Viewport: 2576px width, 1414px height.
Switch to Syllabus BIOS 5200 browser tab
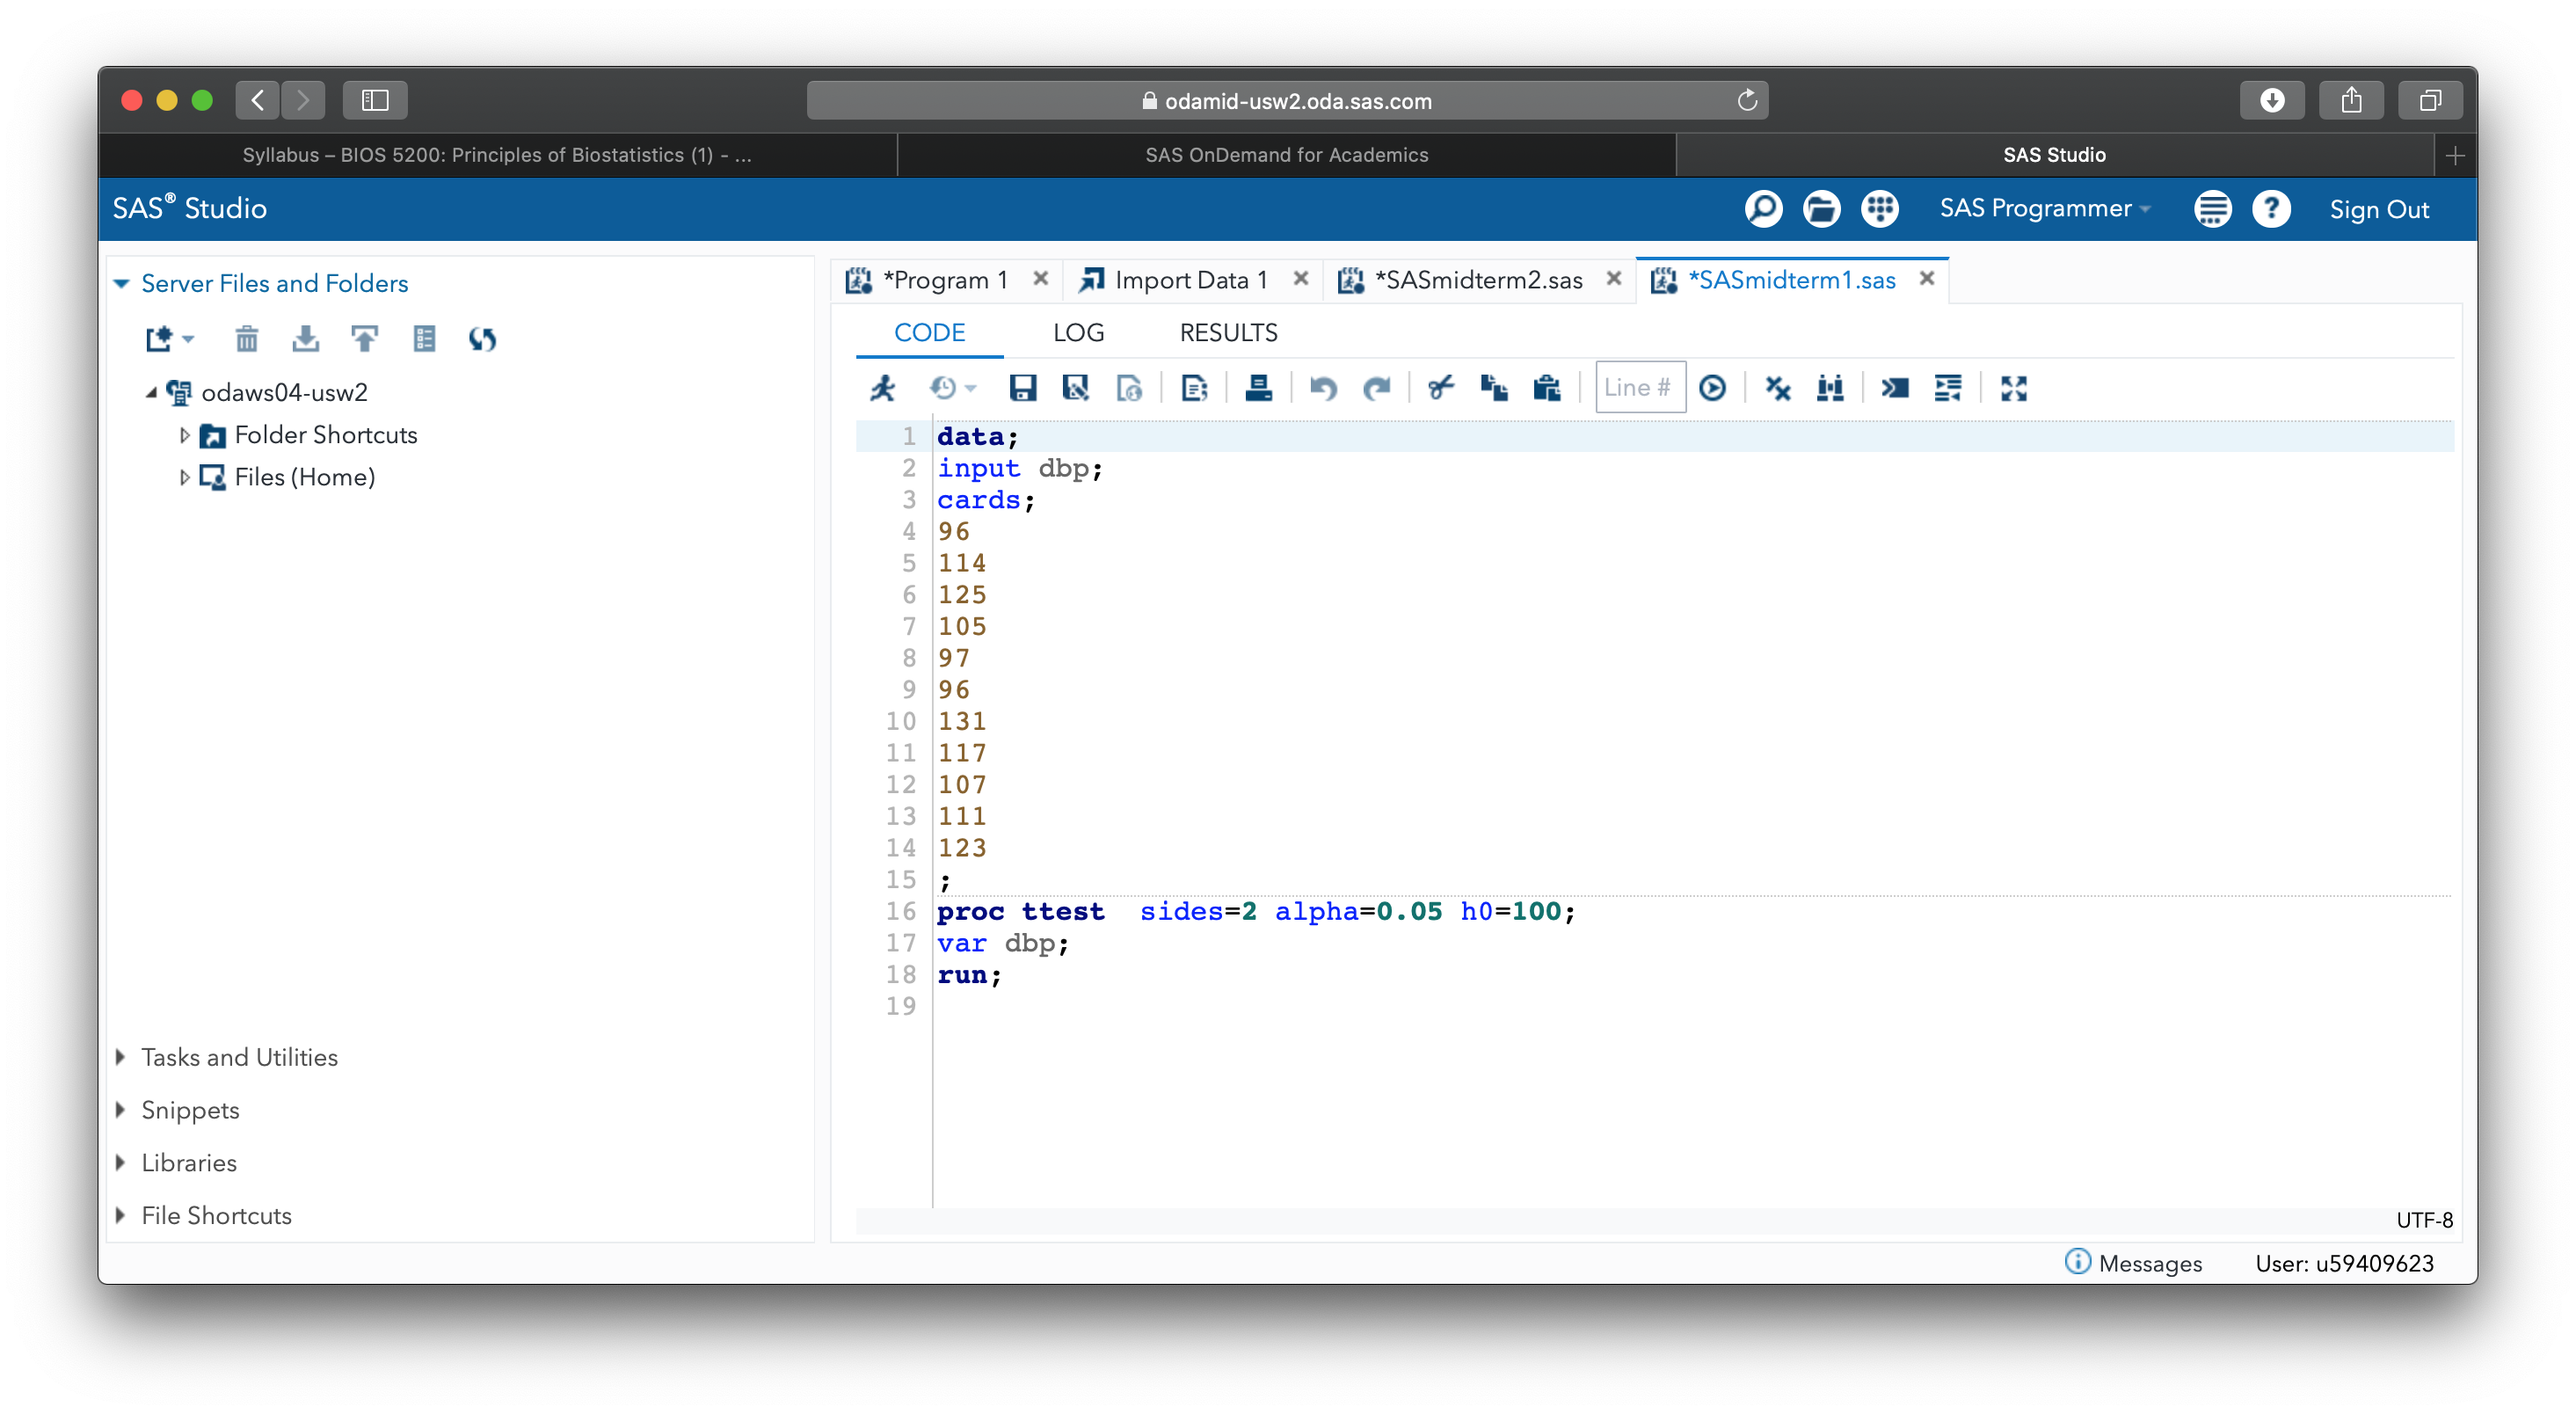point(497,155)
